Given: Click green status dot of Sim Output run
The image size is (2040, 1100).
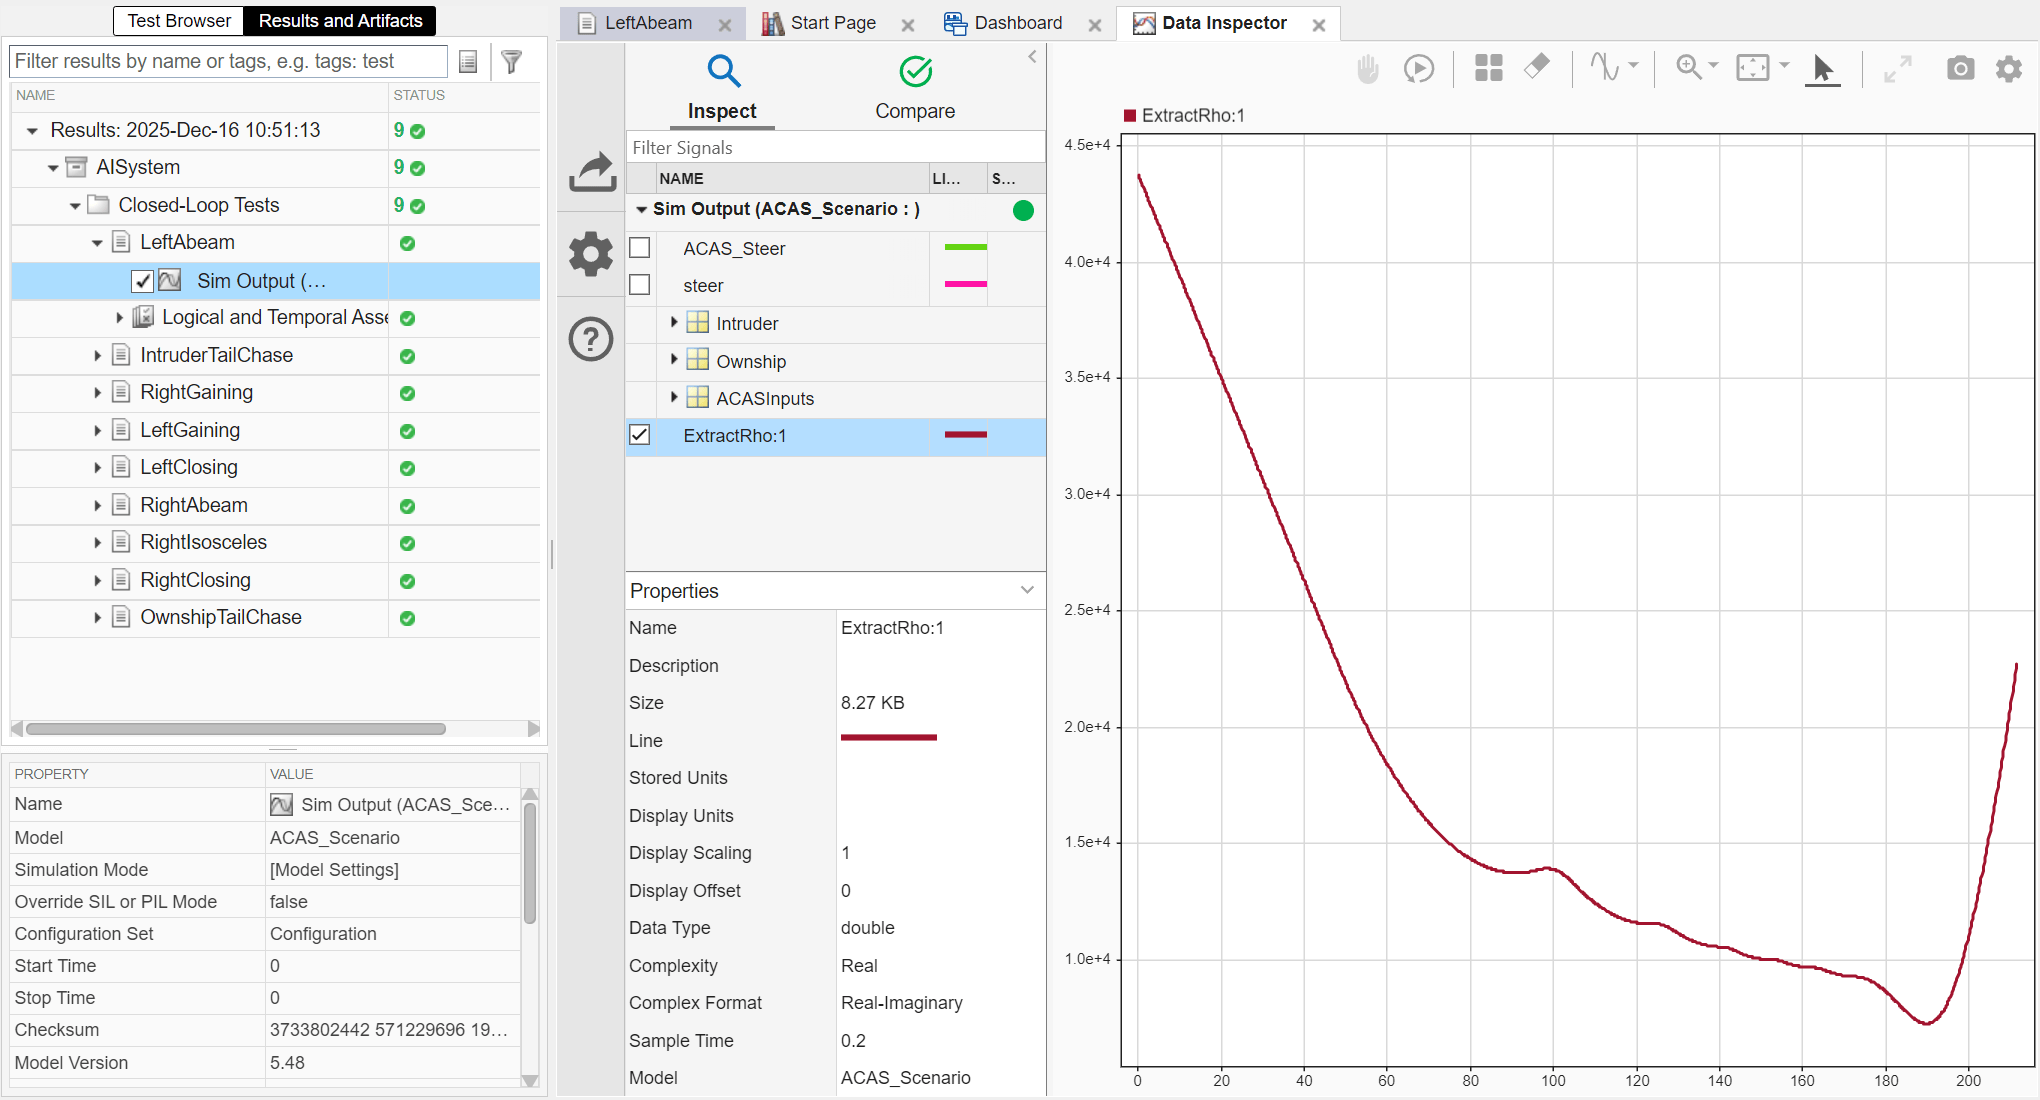Looking at the screenshot, I should pos(1023,210).
